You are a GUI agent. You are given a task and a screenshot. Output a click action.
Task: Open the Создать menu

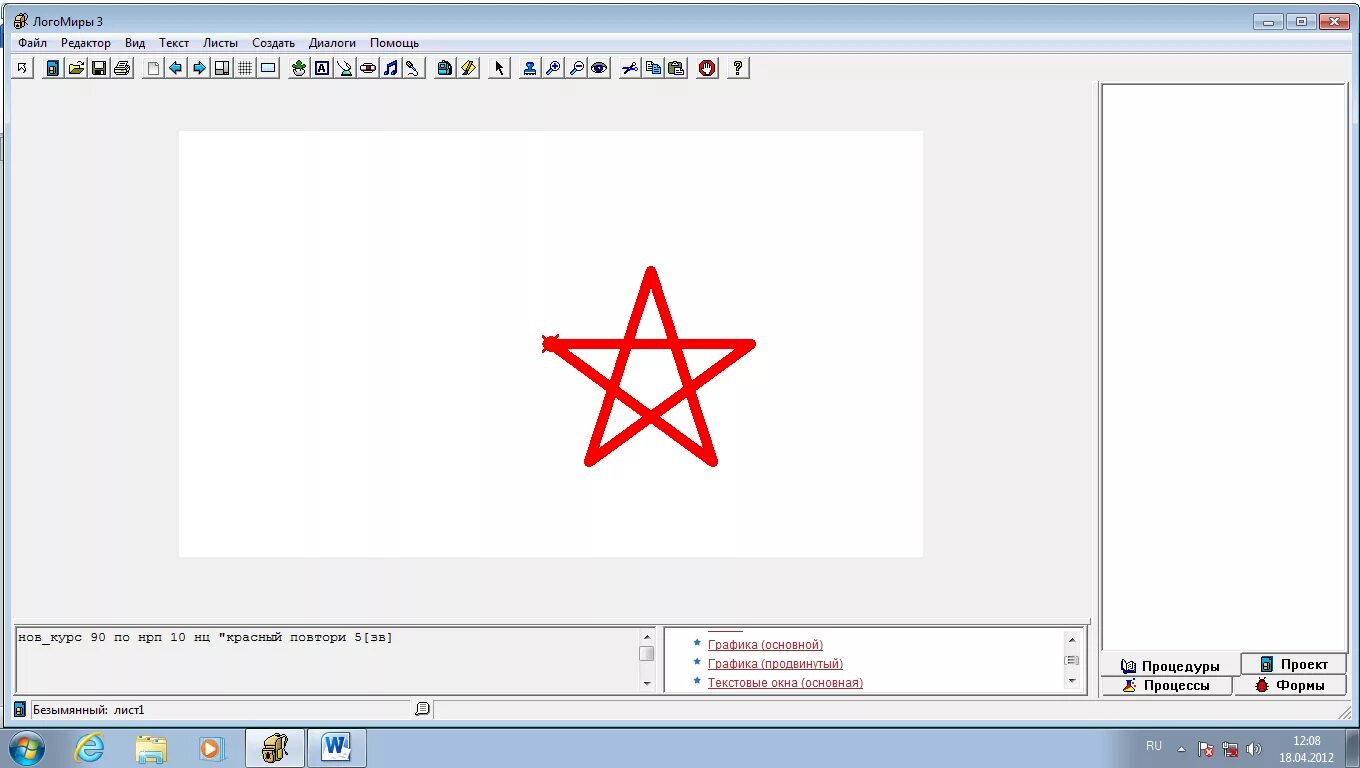coord(273,43)
